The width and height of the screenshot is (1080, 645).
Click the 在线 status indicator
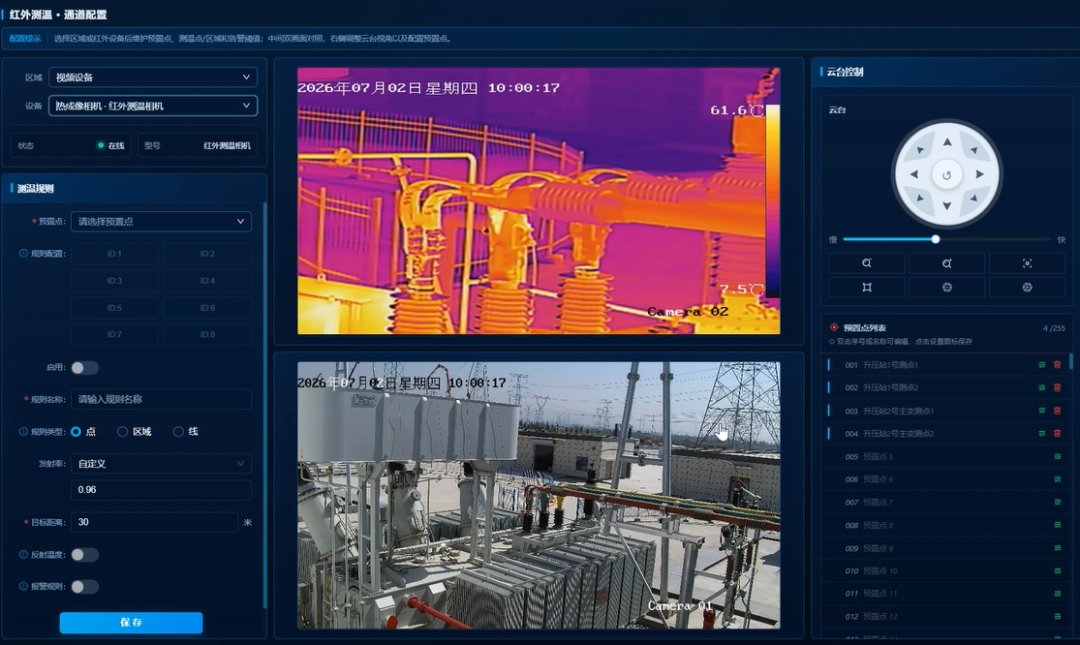(111, 145)
